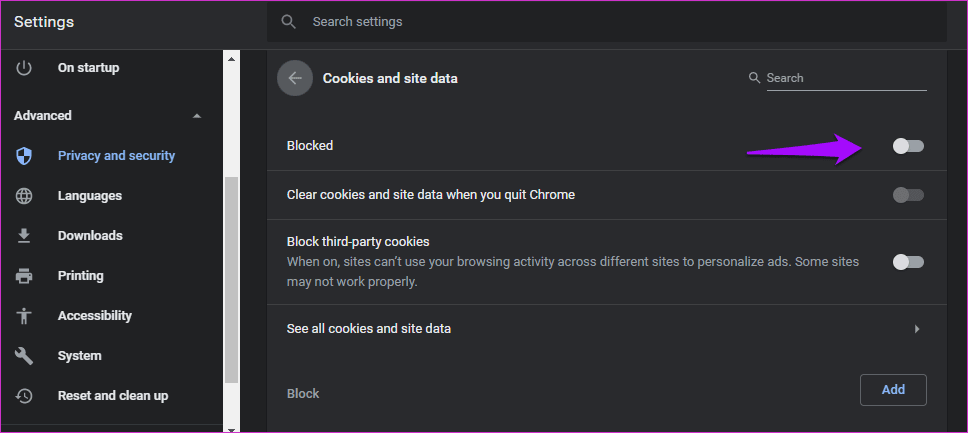Viewport: 968px width, 433px height.
Task: Collapse the Advanced section arrow
Action: pyautogui.click(x=197, y=116)
